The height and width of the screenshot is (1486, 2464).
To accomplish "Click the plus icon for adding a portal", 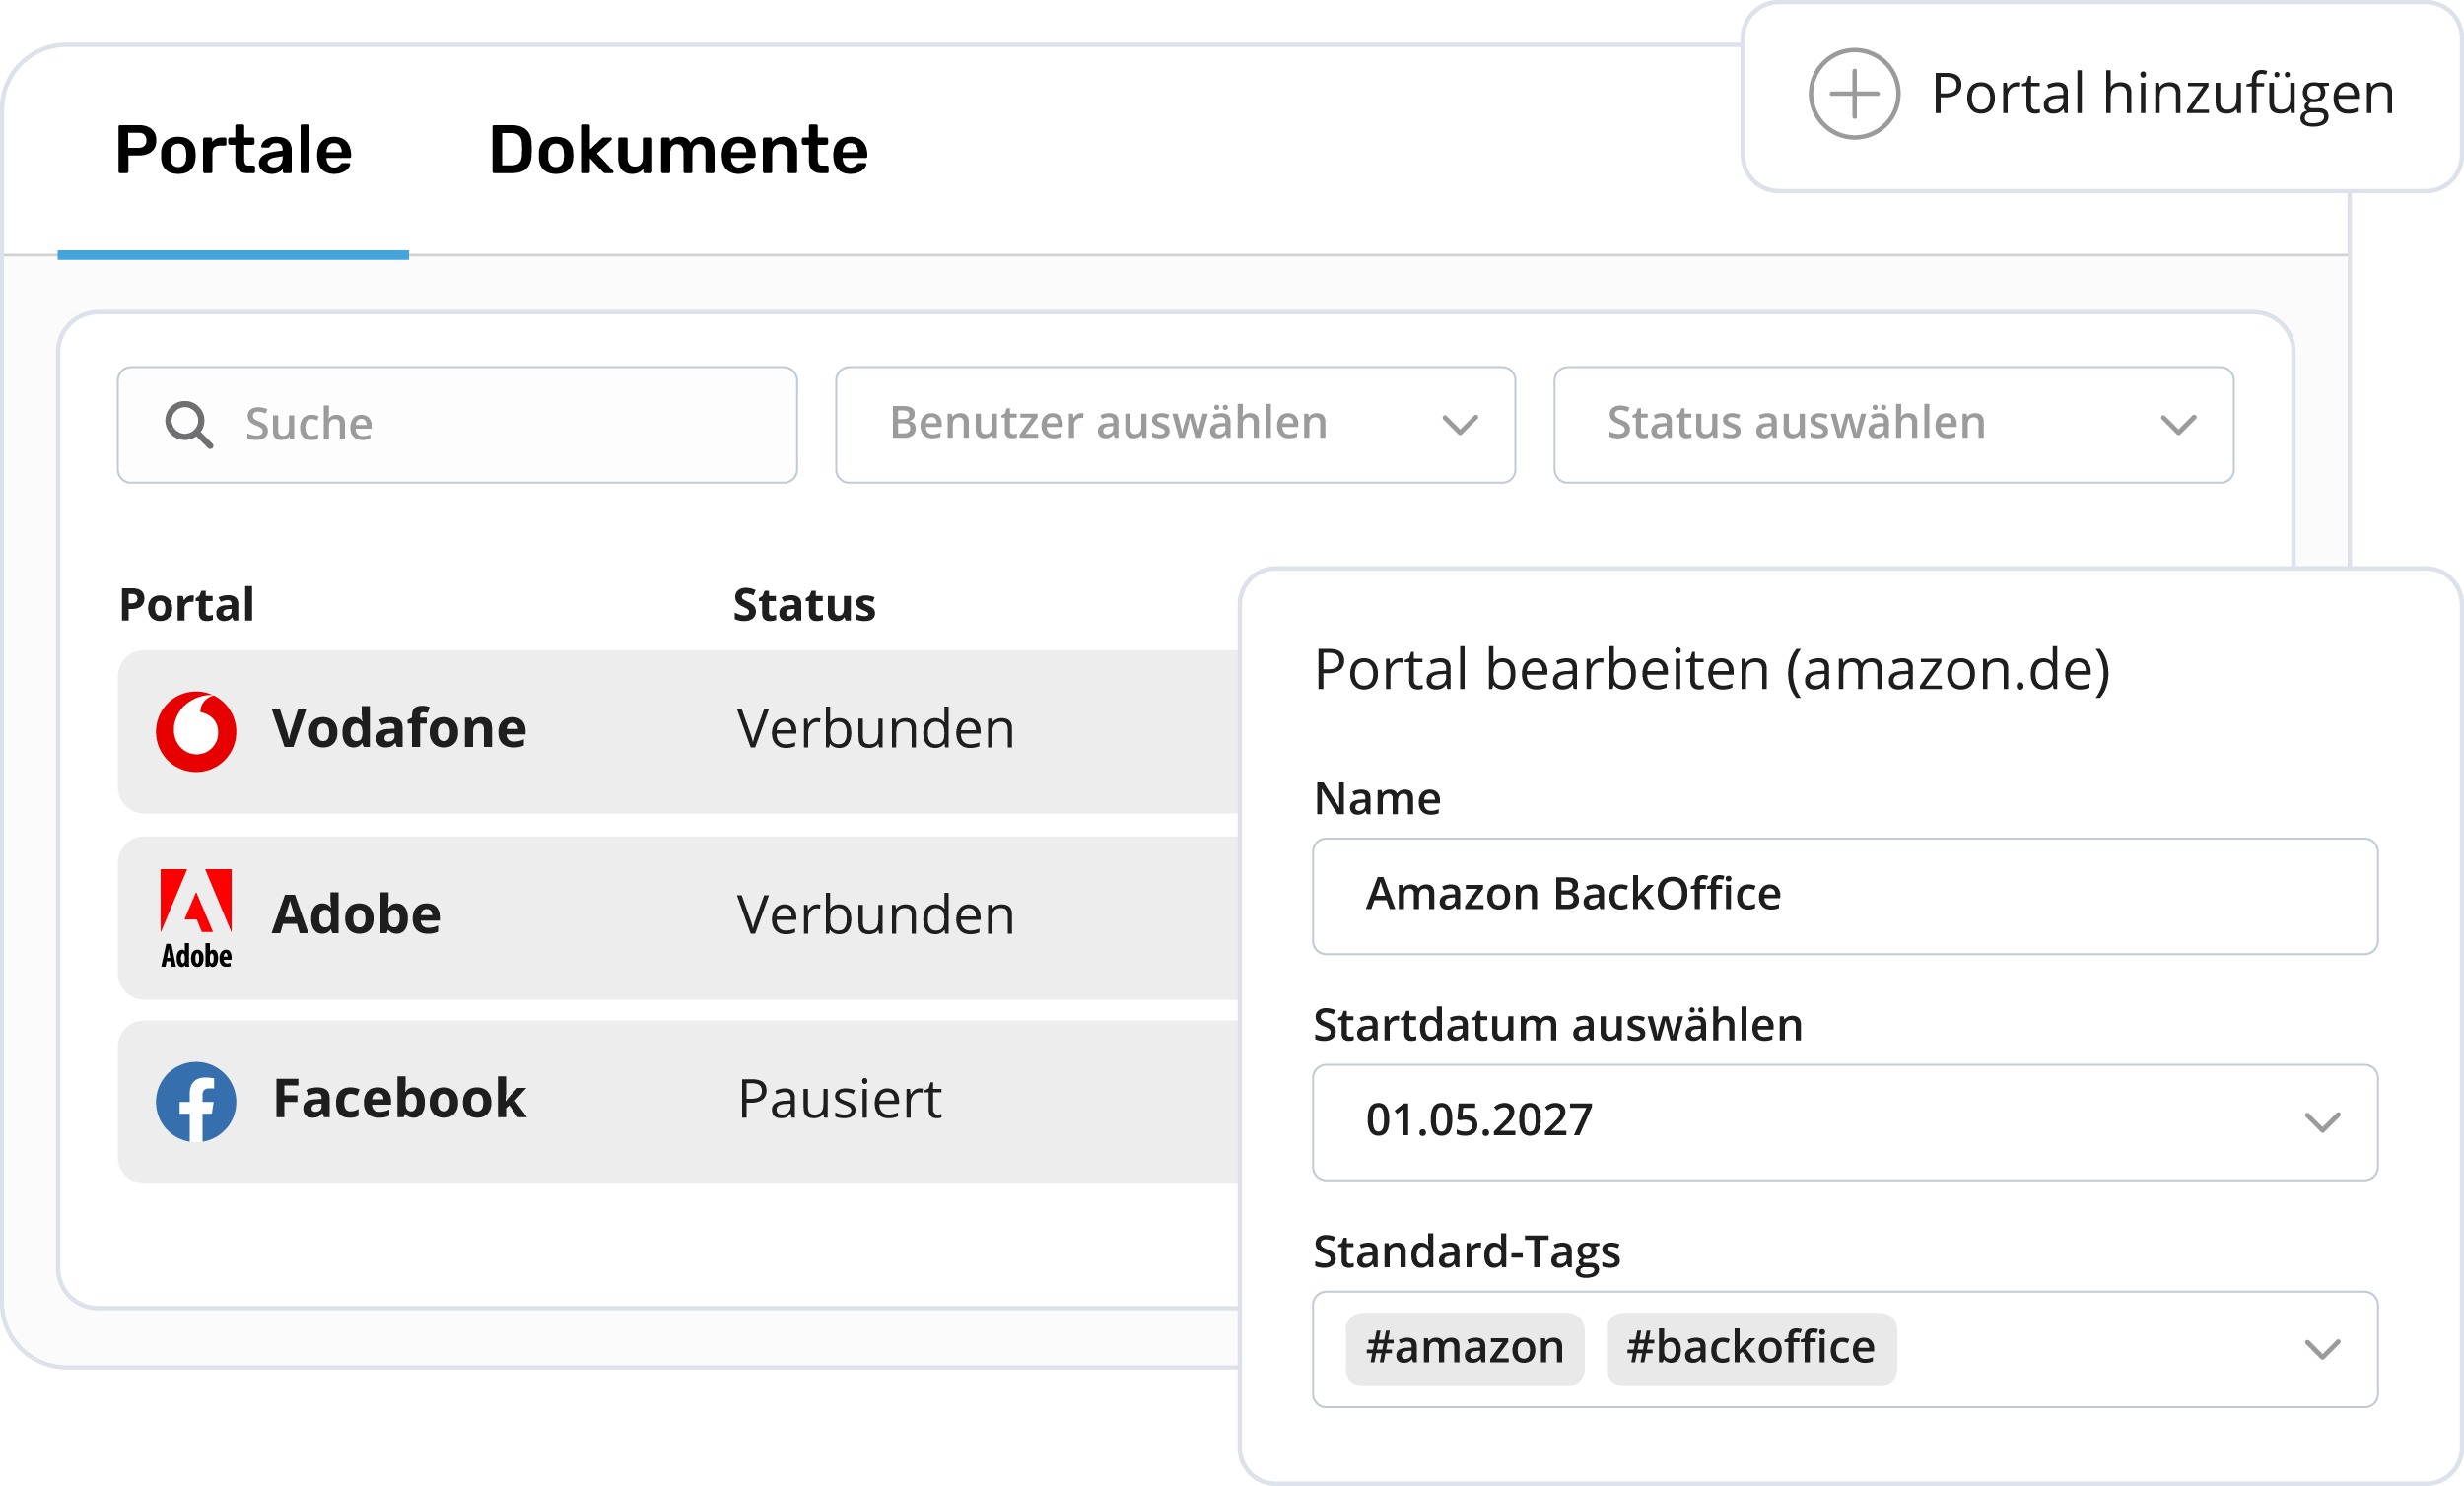I will pyautogui.click(x=1853, y=94).
